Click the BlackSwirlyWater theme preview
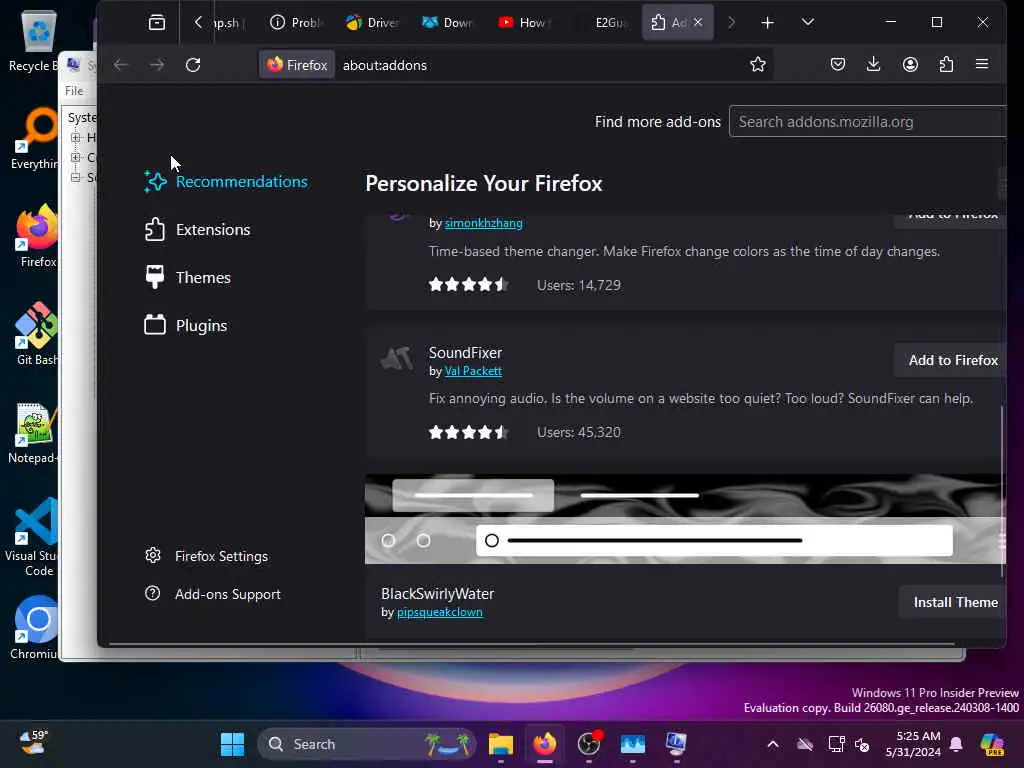This screenshot has height=768, width=1024. (x=685, y=519)
